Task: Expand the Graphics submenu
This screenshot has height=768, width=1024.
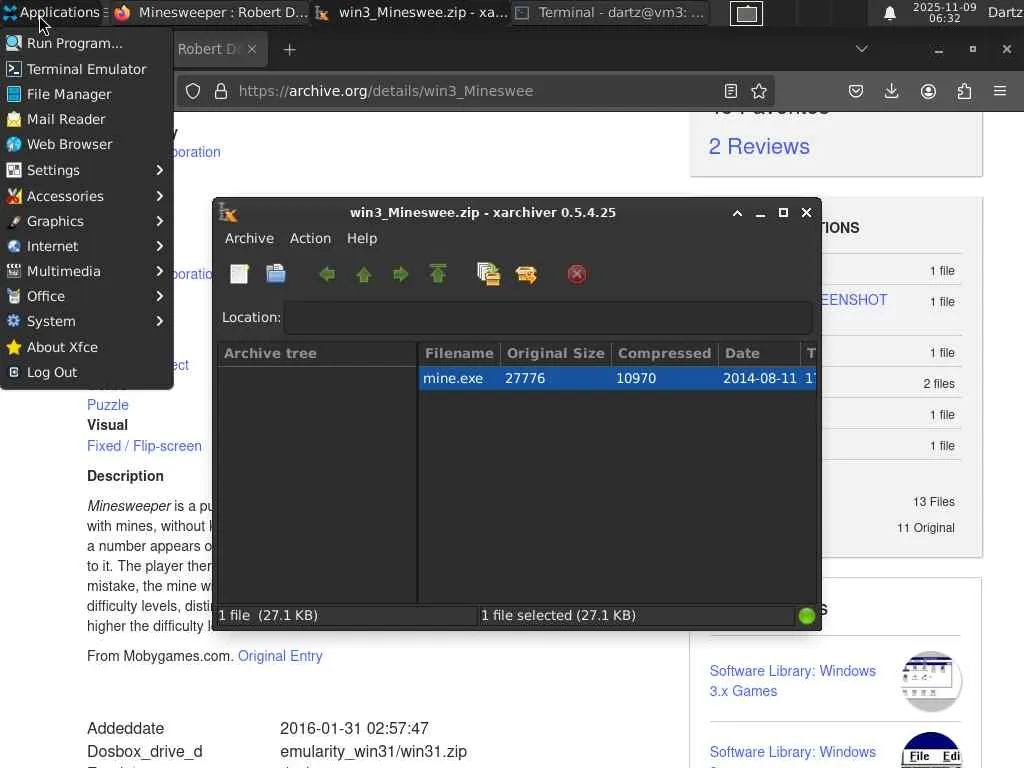Action: point(86,221)
